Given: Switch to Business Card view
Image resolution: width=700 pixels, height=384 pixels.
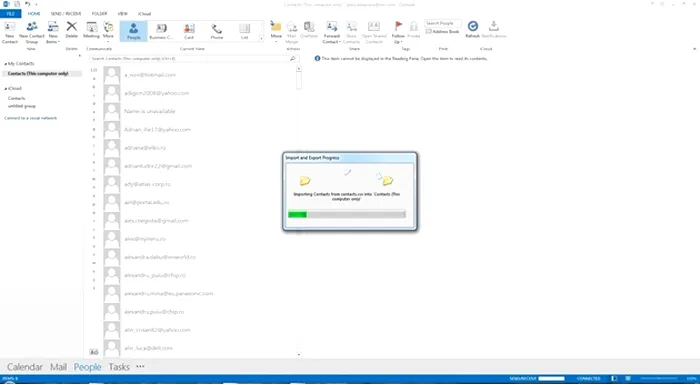Looking at the screenshot, I should click(161, 31).
